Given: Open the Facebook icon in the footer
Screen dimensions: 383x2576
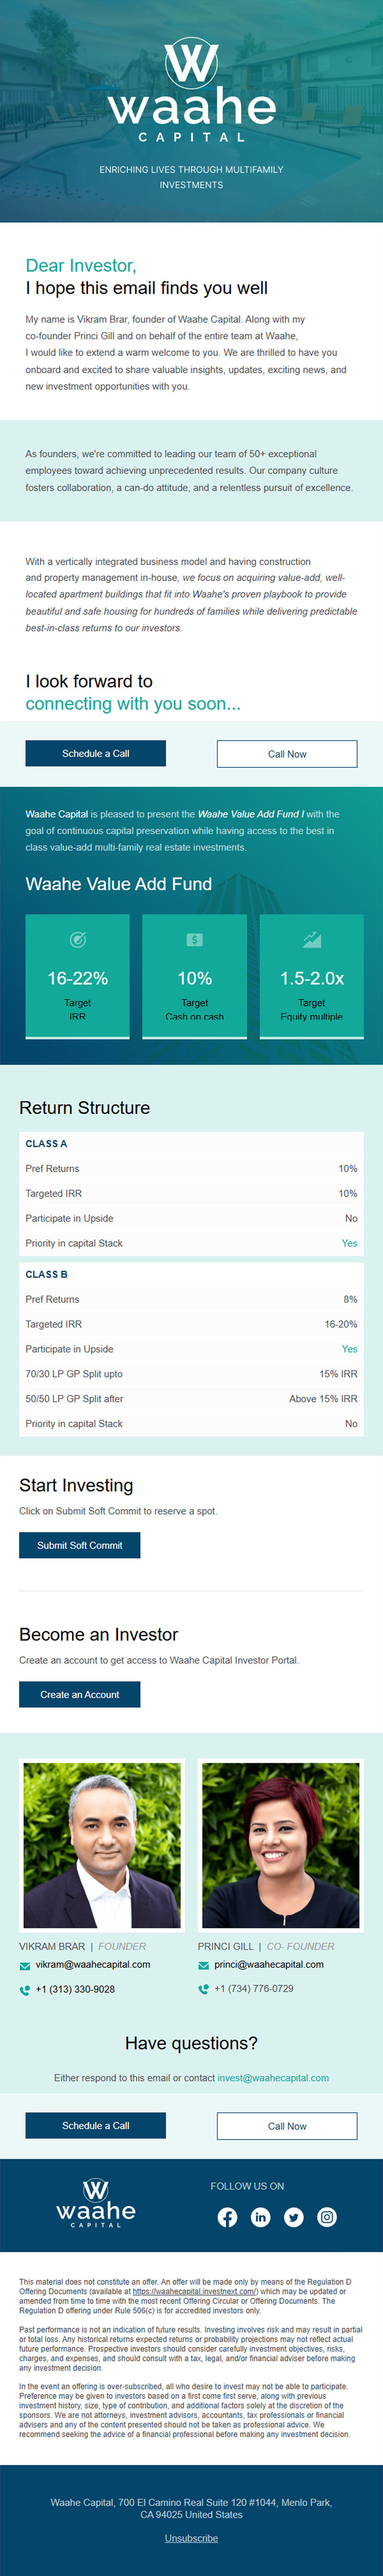Looking at the screenshot, I should (x=227, y=2217).
